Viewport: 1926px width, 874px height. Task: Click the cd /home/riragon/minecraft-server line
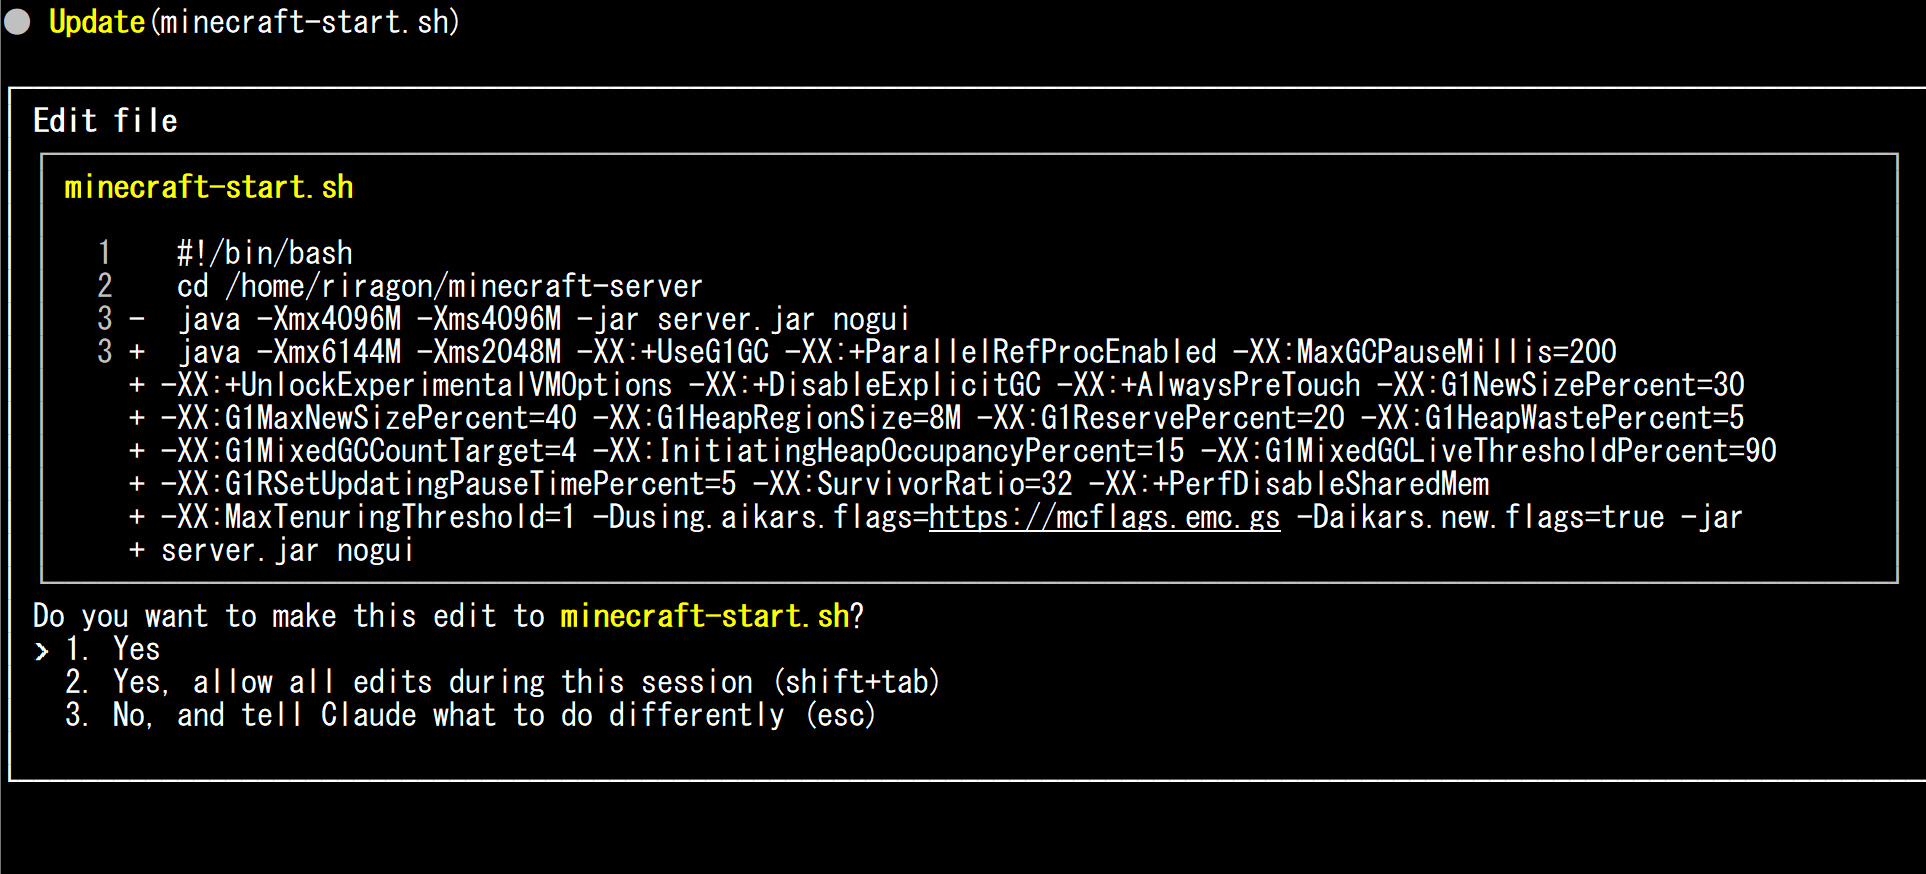440,287
